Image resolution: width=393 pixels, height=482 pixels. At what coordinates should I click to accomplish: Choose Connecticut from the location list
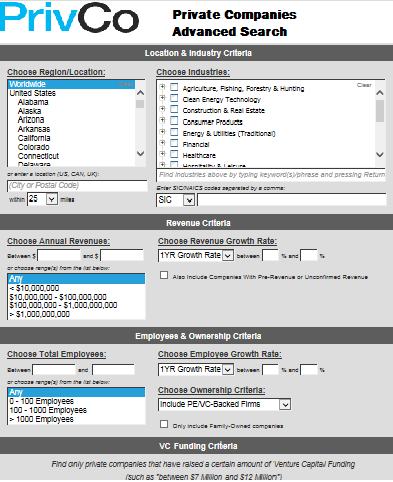point(38,156)
